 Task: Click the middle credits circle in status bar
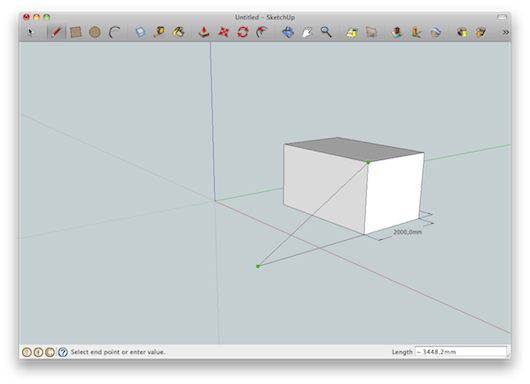38,352
